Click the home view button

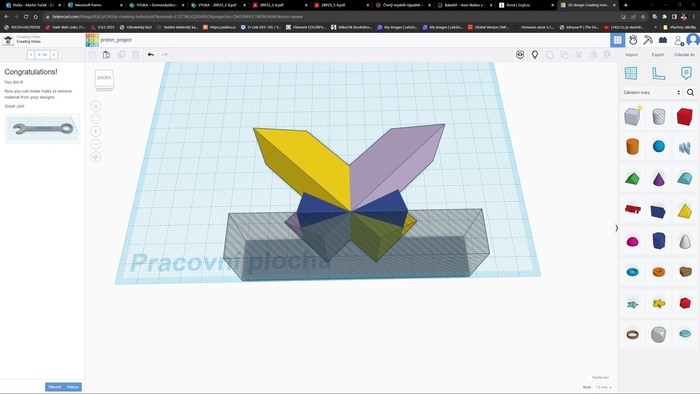pos(96,106)
